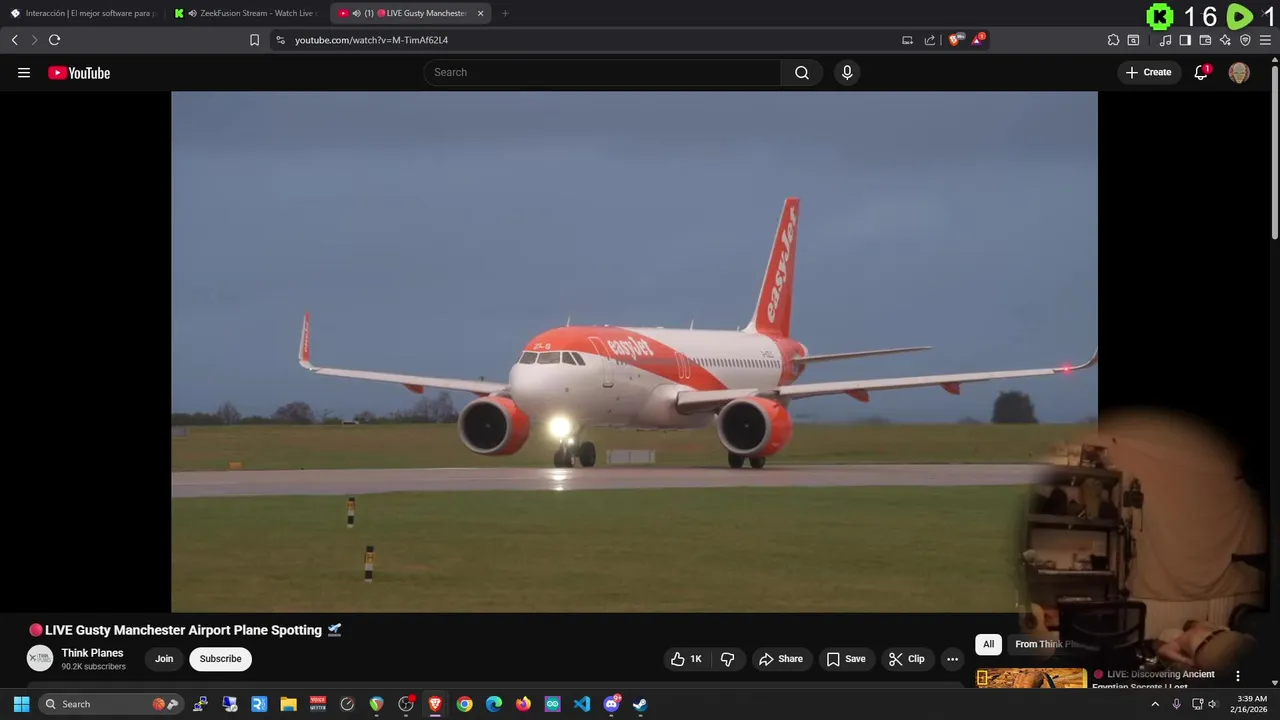This screenshot has height=720, width=1280.
Task: Select the All filter chip
Action: (x=988, y=644)
